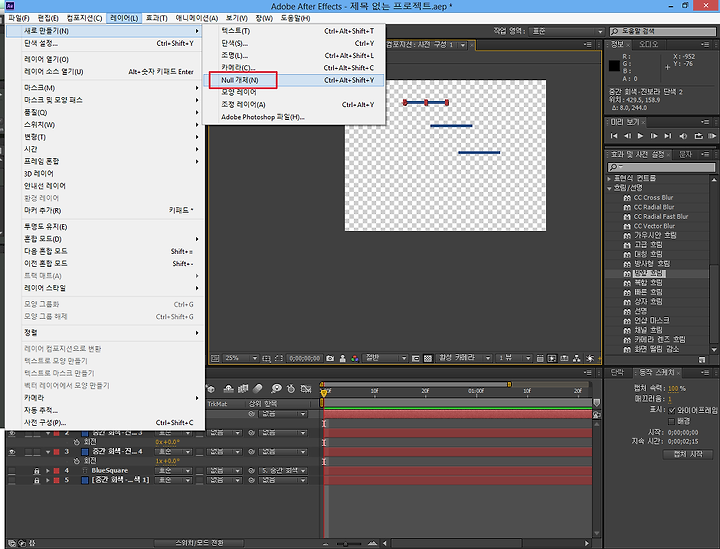This screenshot has height=549, width=720.
Task: Click the CC Cross Blur effect icon
Action: click(627, 198)
